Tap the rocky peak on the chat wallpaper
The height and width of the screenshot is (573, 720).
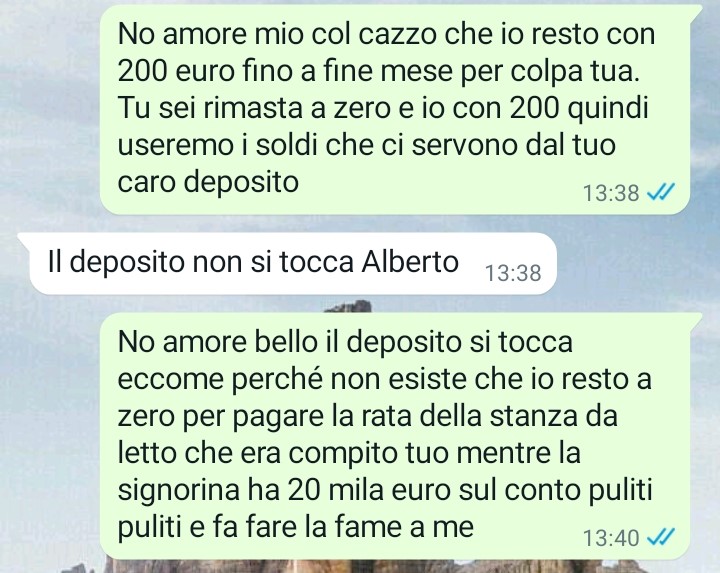350,306
